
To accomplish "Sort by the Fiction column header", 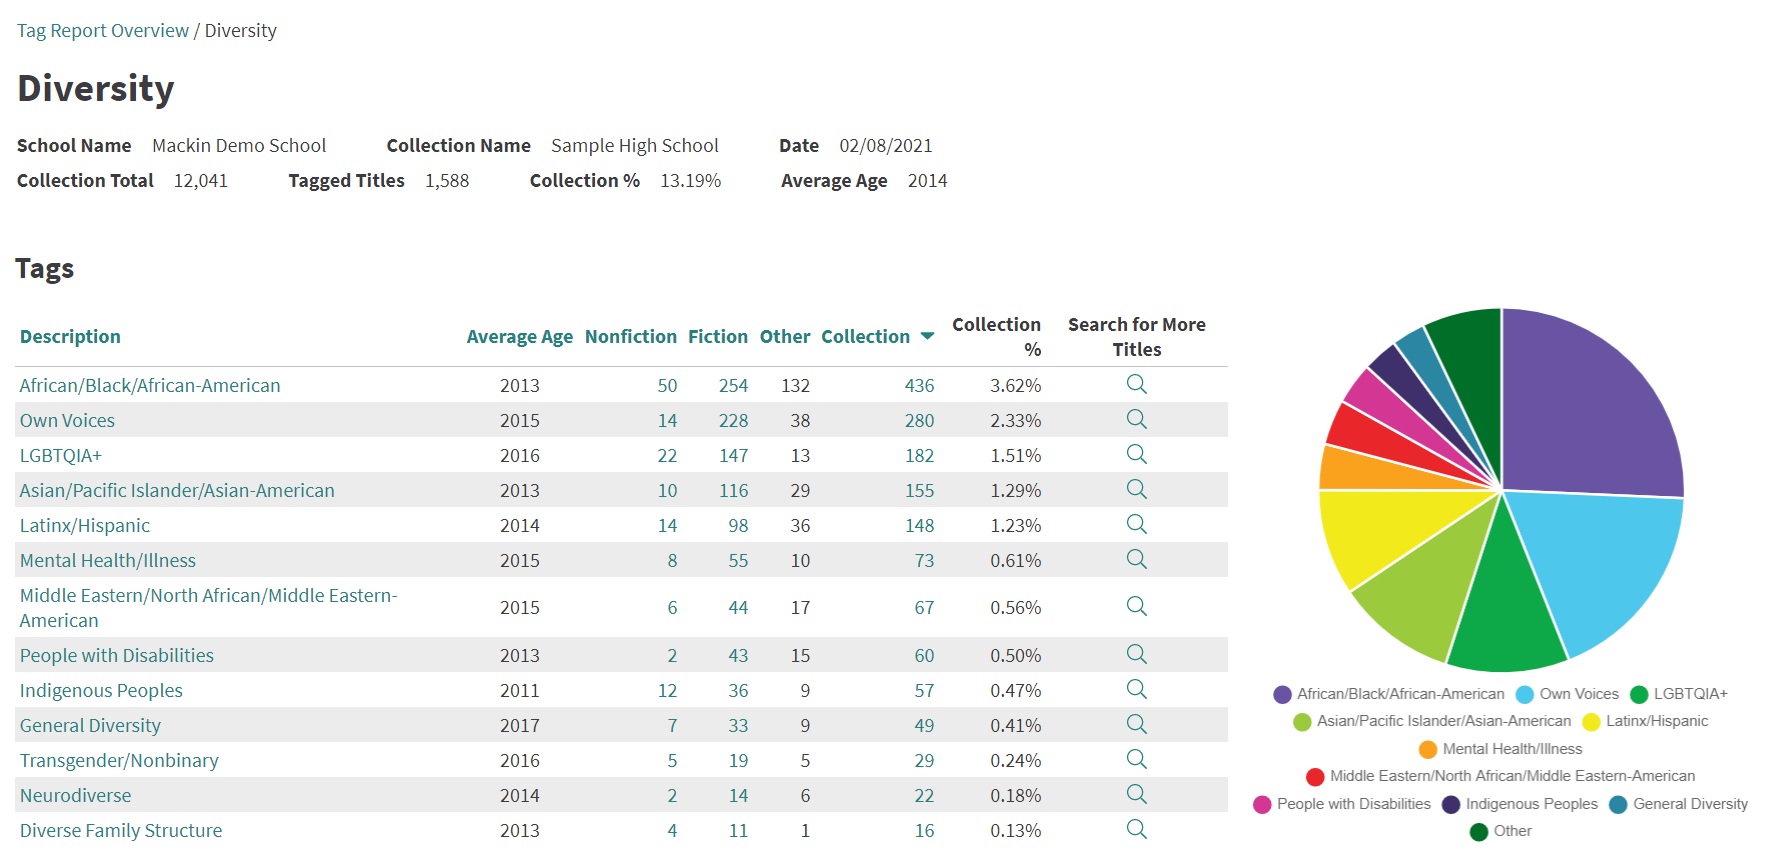I will [x=717, y=337].
